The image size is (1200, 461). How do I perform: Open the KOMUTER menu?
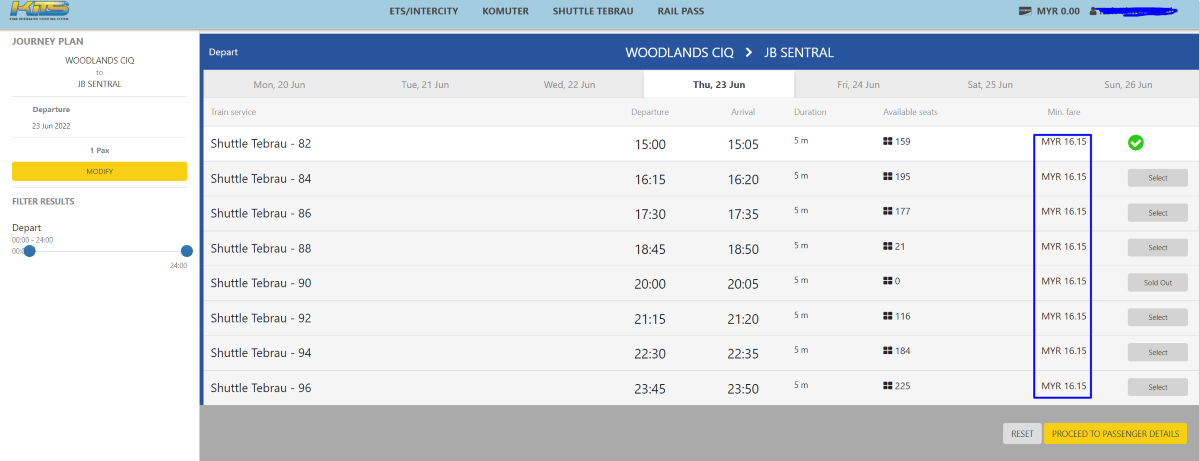click(505, 11)
